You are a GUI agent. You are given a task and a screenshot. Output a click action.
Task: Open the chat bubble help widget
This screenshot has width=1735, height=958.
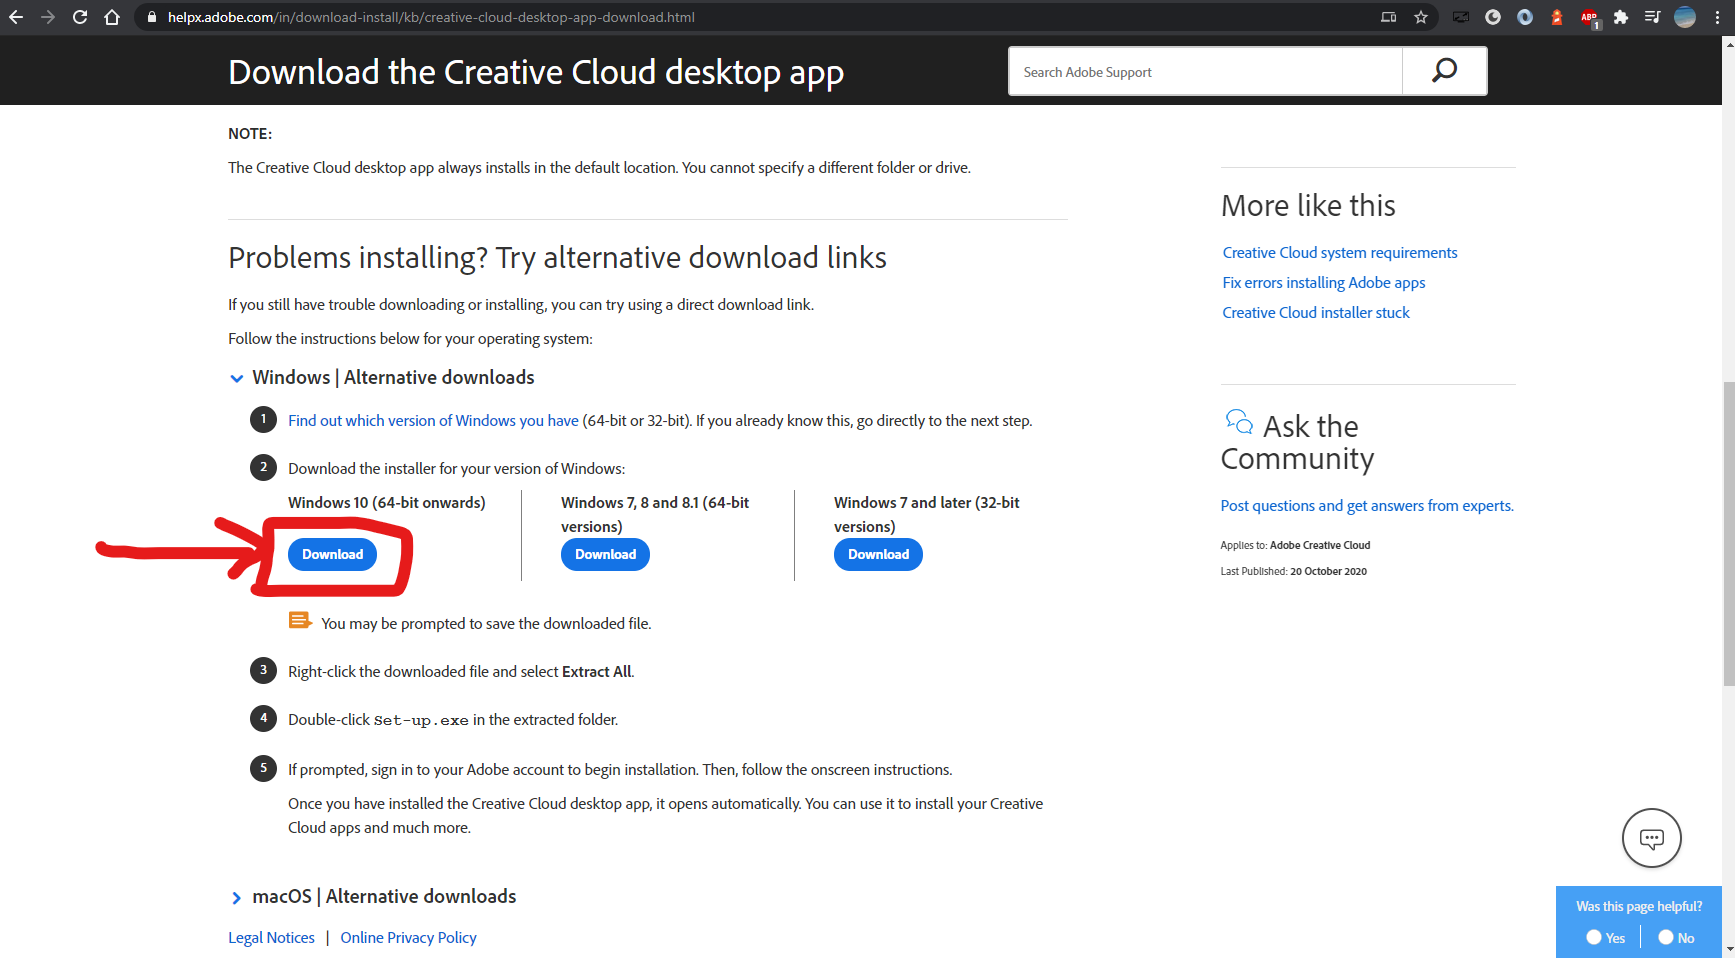1651,838
